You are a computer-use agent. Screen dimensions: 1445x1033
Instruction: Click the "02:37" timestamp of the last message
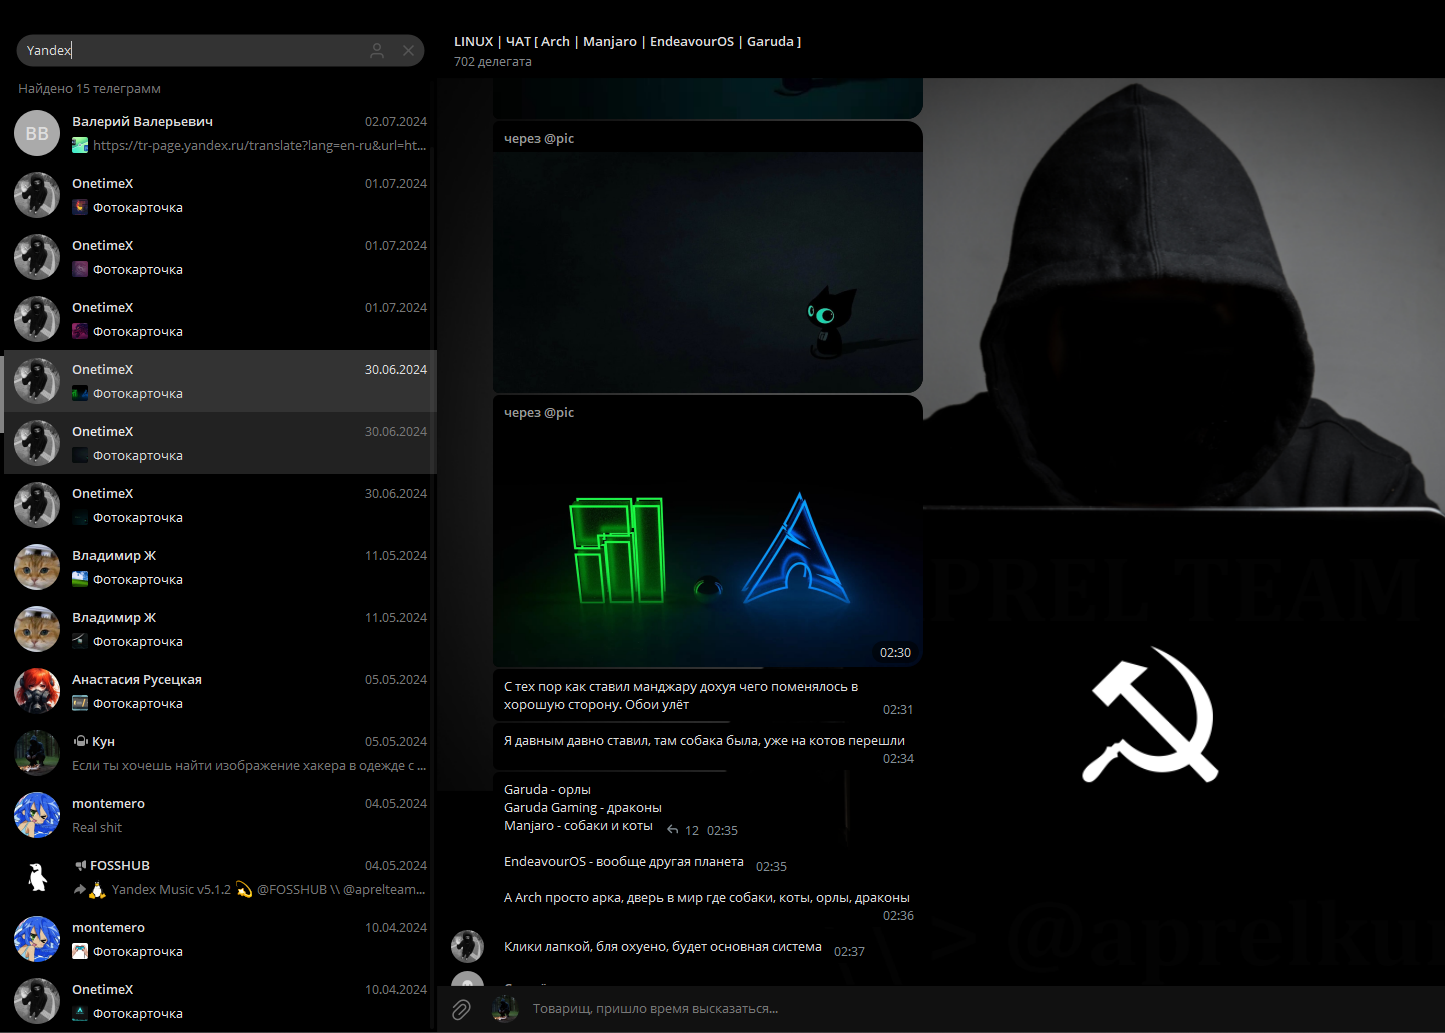point(849,952)
